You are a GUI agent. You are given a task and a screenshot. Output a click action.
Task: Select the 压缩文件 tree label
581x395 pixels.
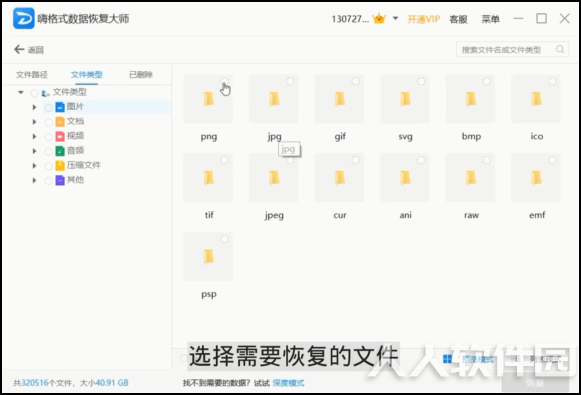84,165
